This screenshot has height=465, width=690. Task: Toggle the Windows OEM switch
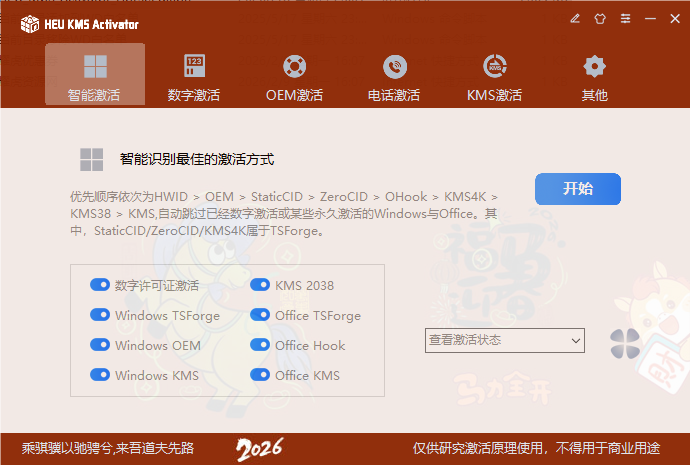click(x=100, y=345)
